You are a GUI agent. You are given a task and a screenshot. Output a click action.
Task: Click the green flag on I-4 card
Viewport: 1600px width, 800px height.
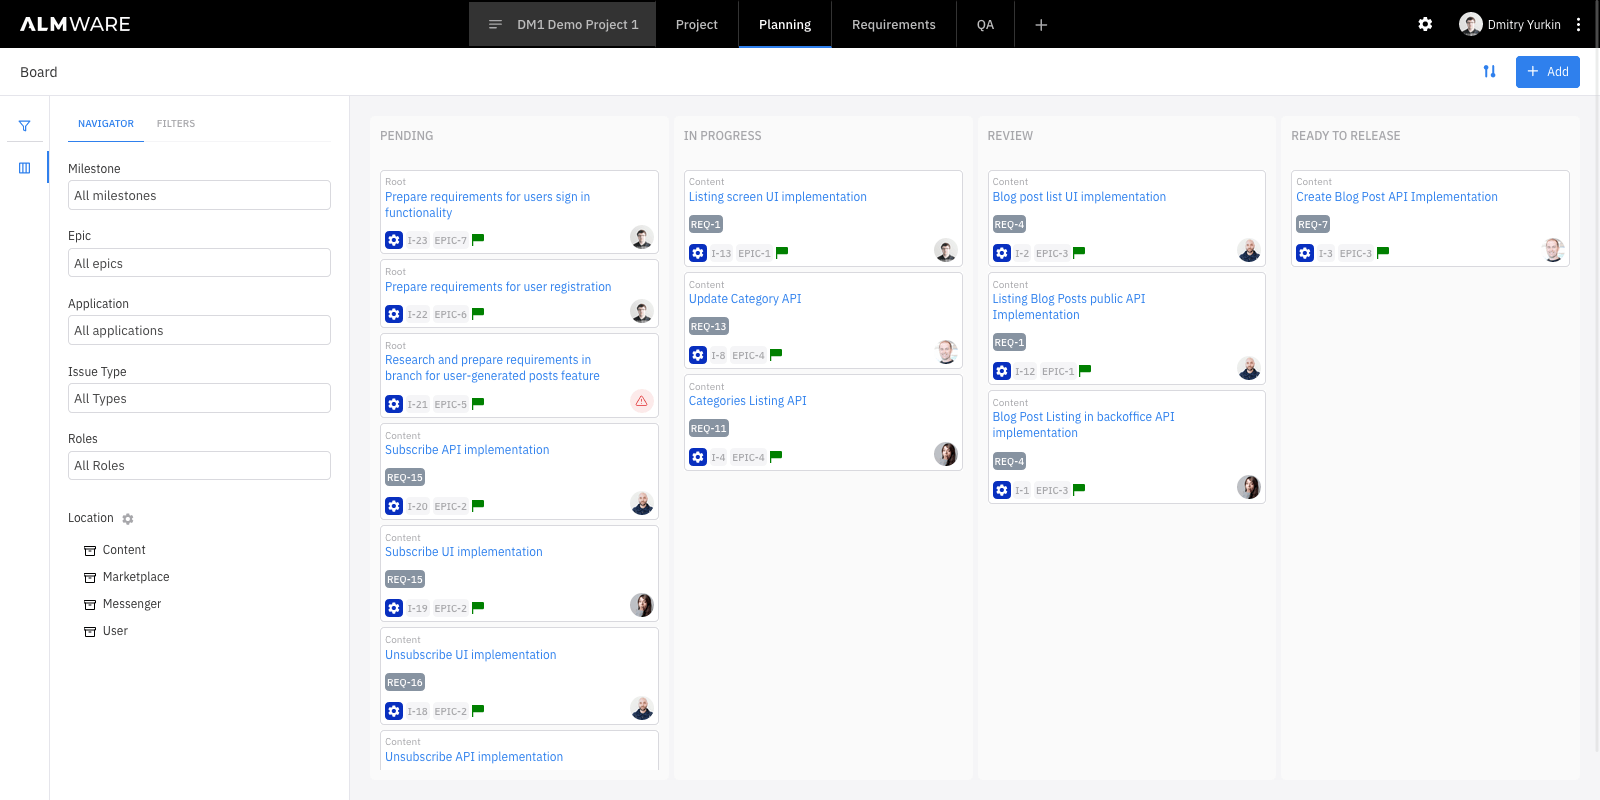[x=776, y=457]
